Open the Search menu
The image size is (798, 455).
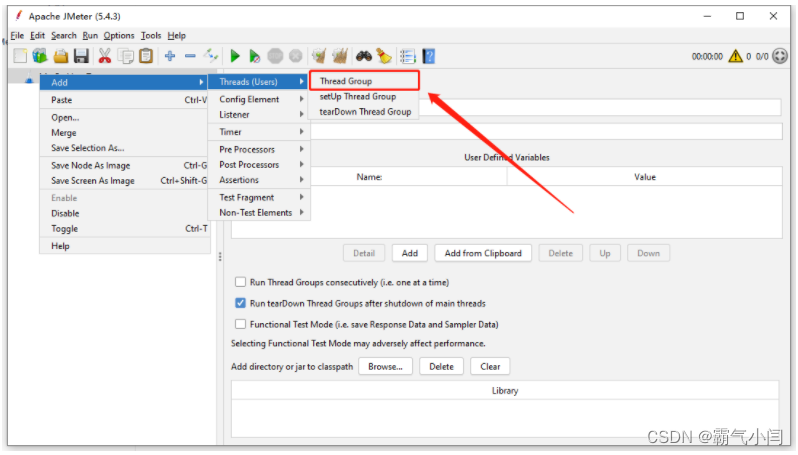tap(64, 36)
